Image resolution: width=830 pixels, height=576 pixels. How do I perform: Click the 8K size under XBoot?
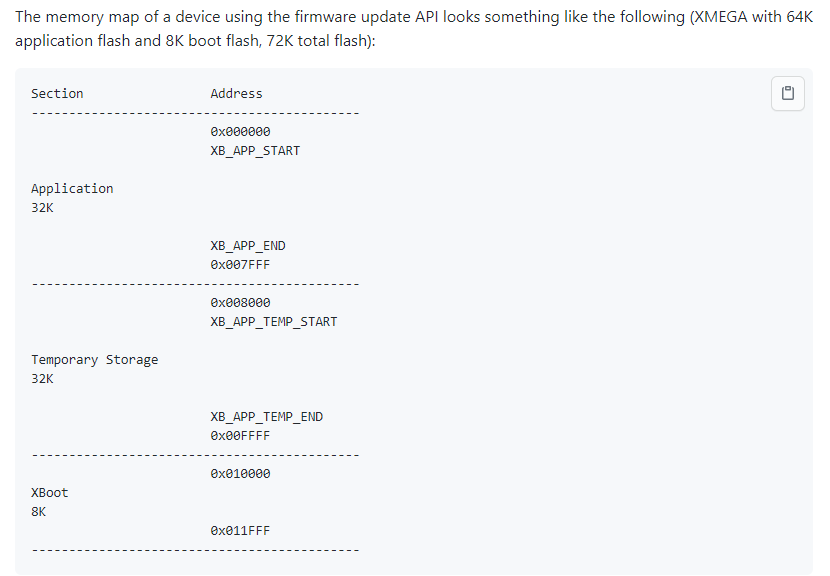pos(39,512)
